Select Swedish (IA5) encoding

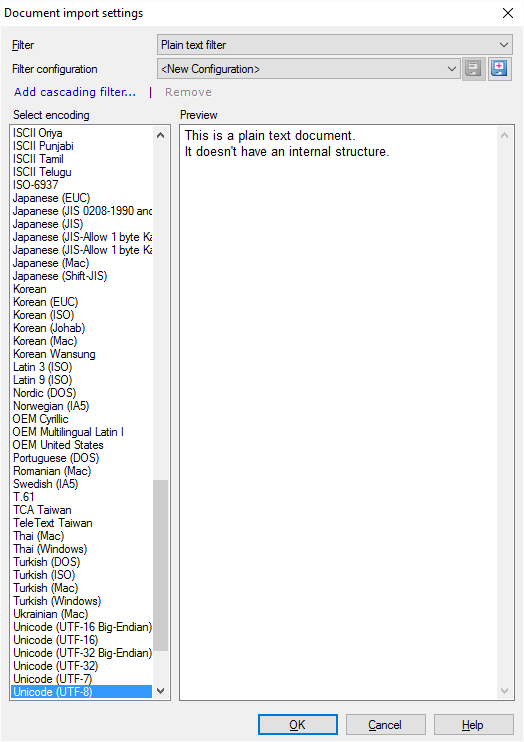tap(81, 484)
